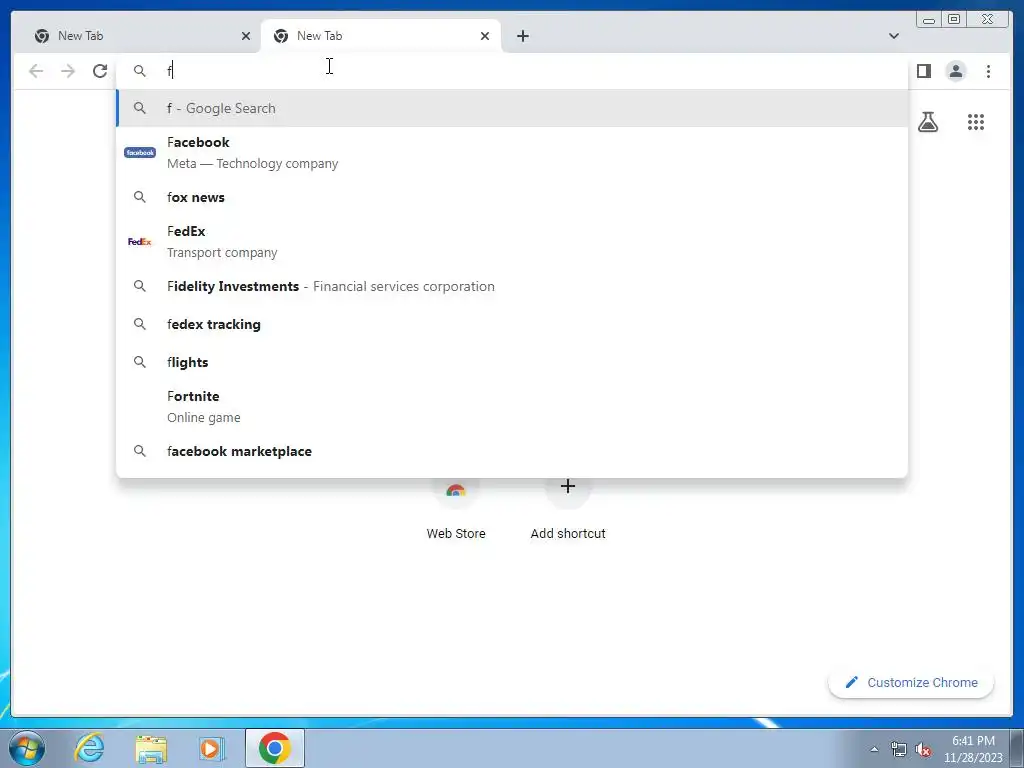Click the magnifier beside 'facebook marketplace'

click(x=140, y=451)
